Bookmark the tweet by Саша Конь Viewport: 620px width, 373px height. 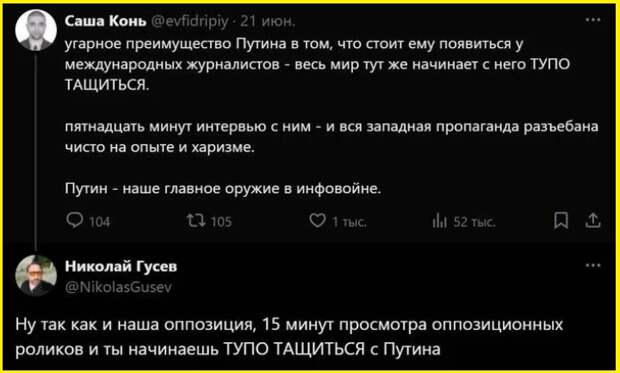tap(561, 221)
